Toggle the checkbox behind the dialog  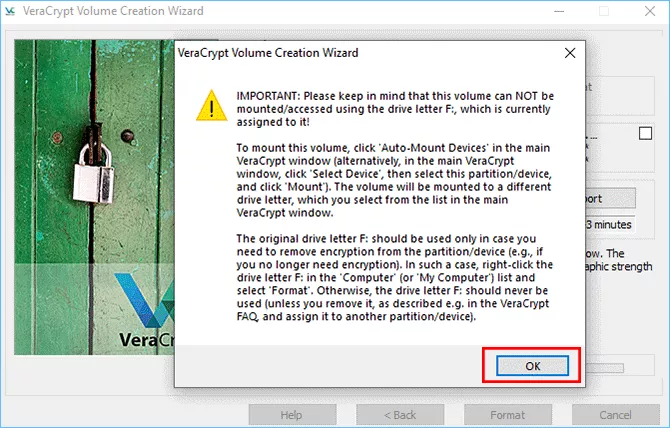click(x=645, y=133)
